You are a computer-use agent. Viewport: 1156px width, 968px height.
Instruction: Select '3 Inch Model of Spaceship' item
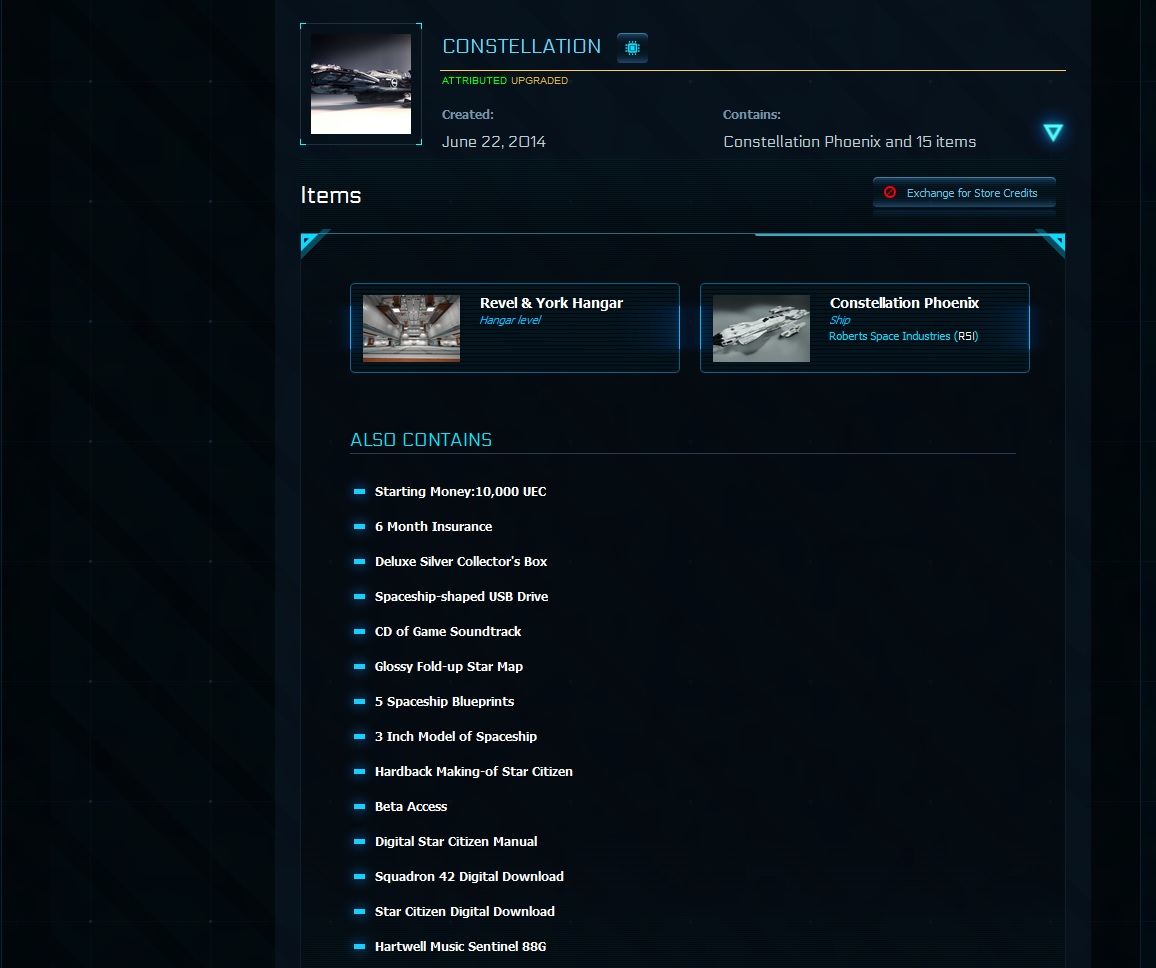(456, 737)
